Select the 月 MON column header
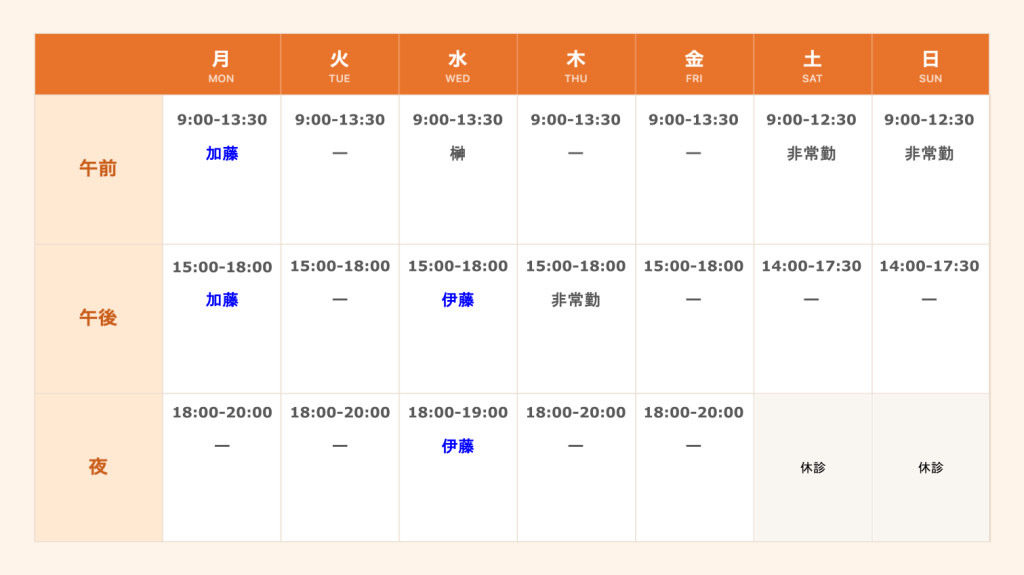This screenshot has width=1024, height=575. pyautogui.click(x=222, y=65)
